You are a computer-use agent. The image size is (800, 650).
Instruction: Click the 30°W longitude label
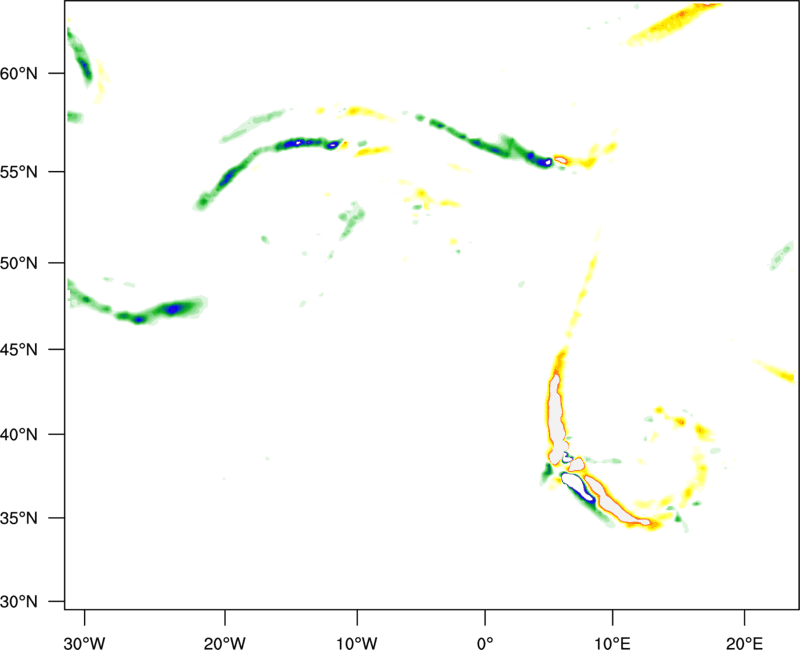click(84, 643)
